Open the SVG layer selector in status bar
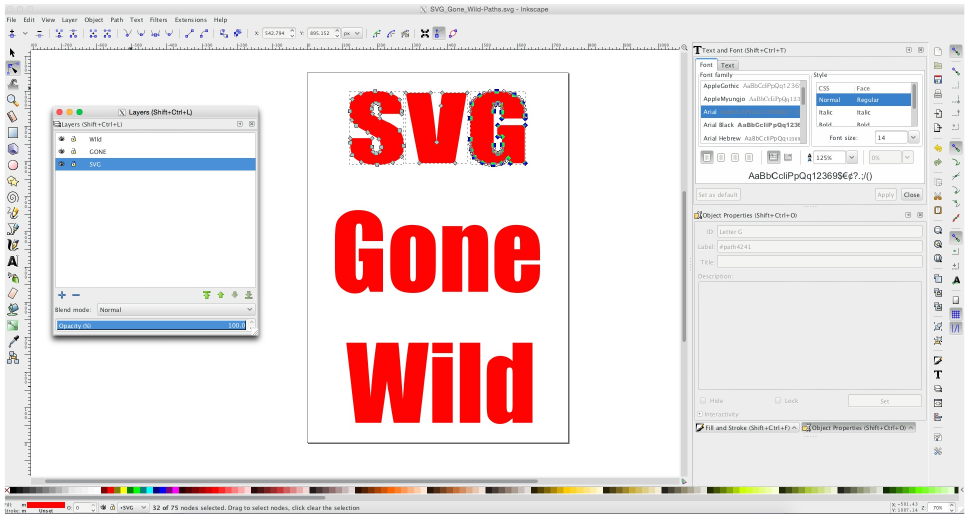 click(x=133, y=507)
